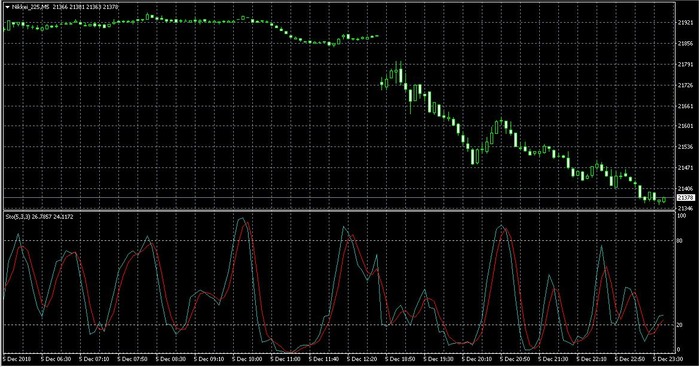700x367 pixels.
Task: Select the 5 Dec 06:30 time label
Action: click(x=56, y=359)
